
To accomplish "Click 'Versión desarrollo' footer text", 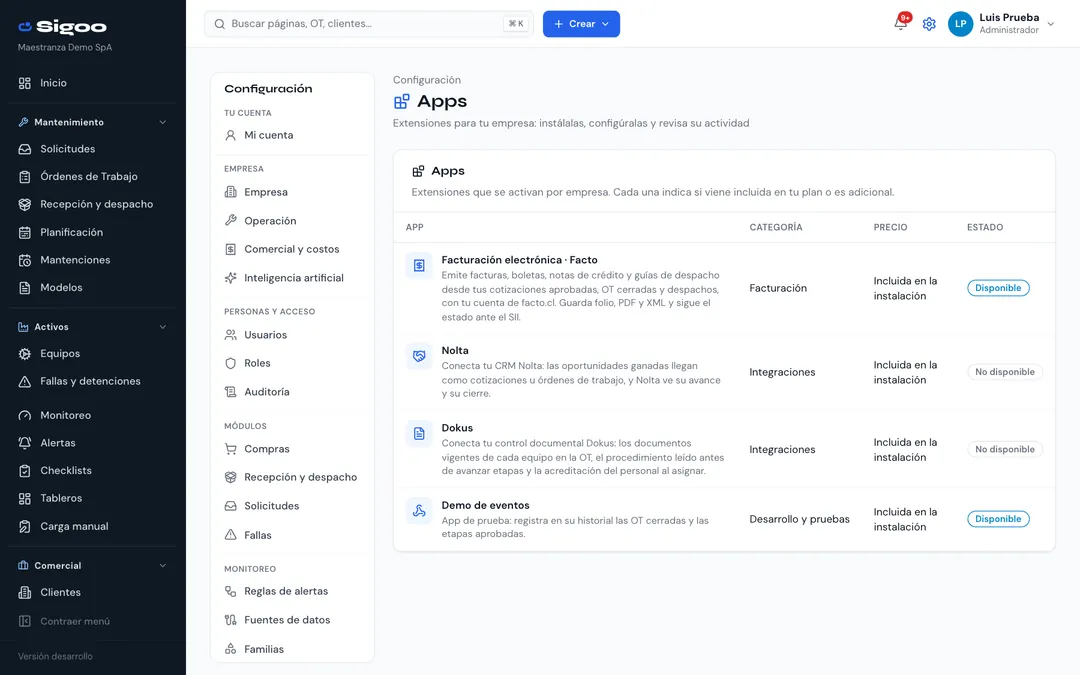I will click(x=55, y=656).
